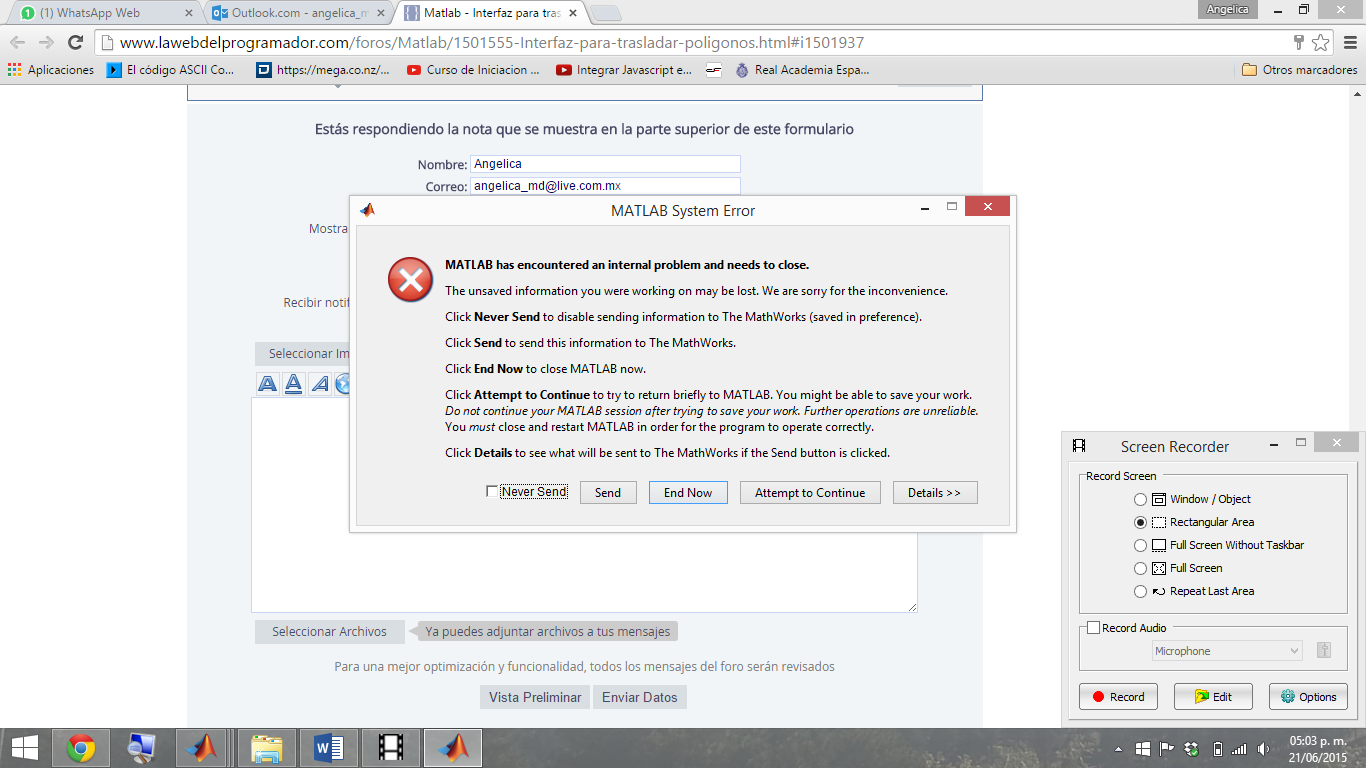Open the https://mega.co.nz/... bookmark
The image size is (1366, 768).
pos(323,70)
